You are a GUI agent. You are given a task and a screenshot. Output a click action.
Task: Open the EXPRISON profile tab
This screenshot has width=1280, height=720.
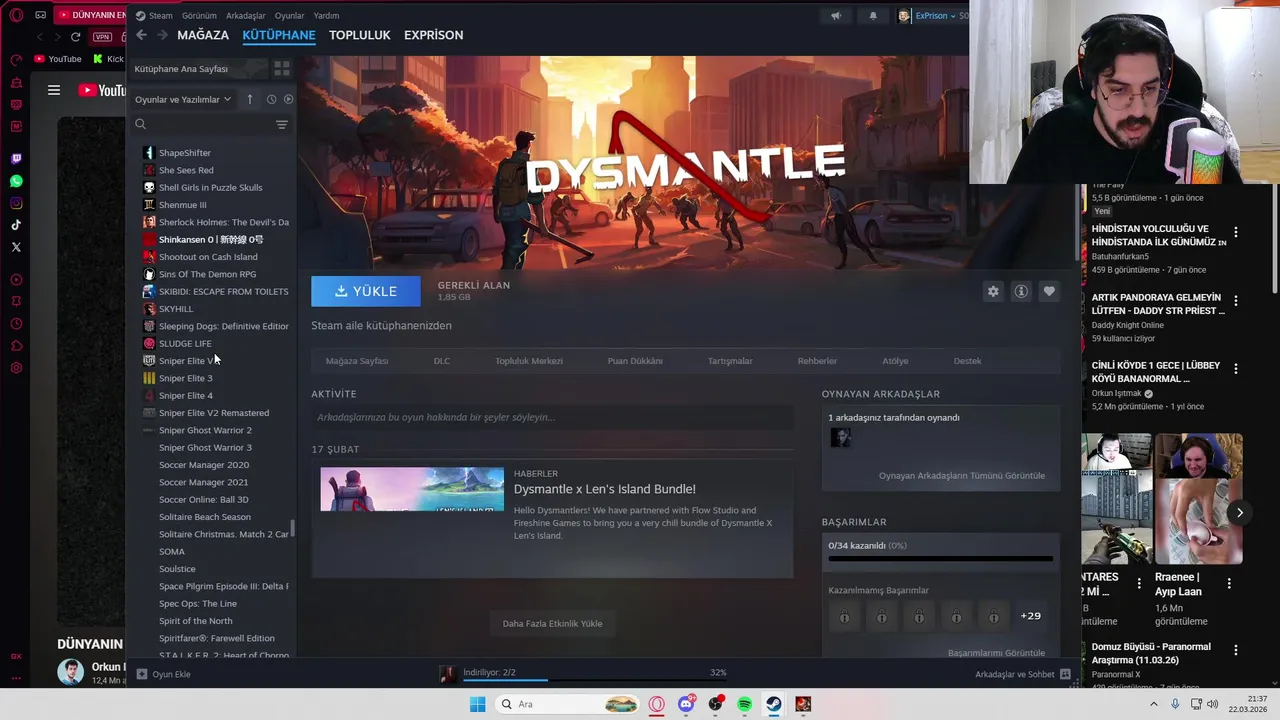(x=434, y=35)
